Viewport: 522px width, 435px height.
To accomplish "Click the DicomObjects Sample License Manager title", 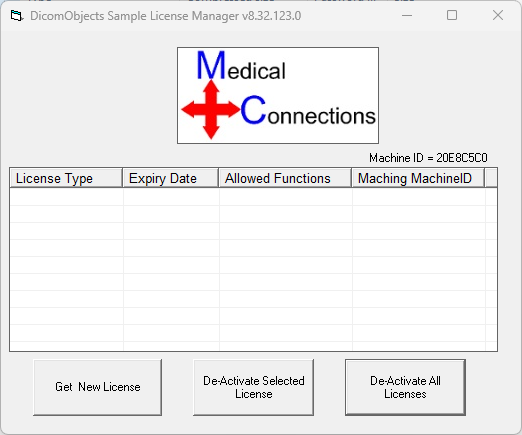I will pos(165,16).
